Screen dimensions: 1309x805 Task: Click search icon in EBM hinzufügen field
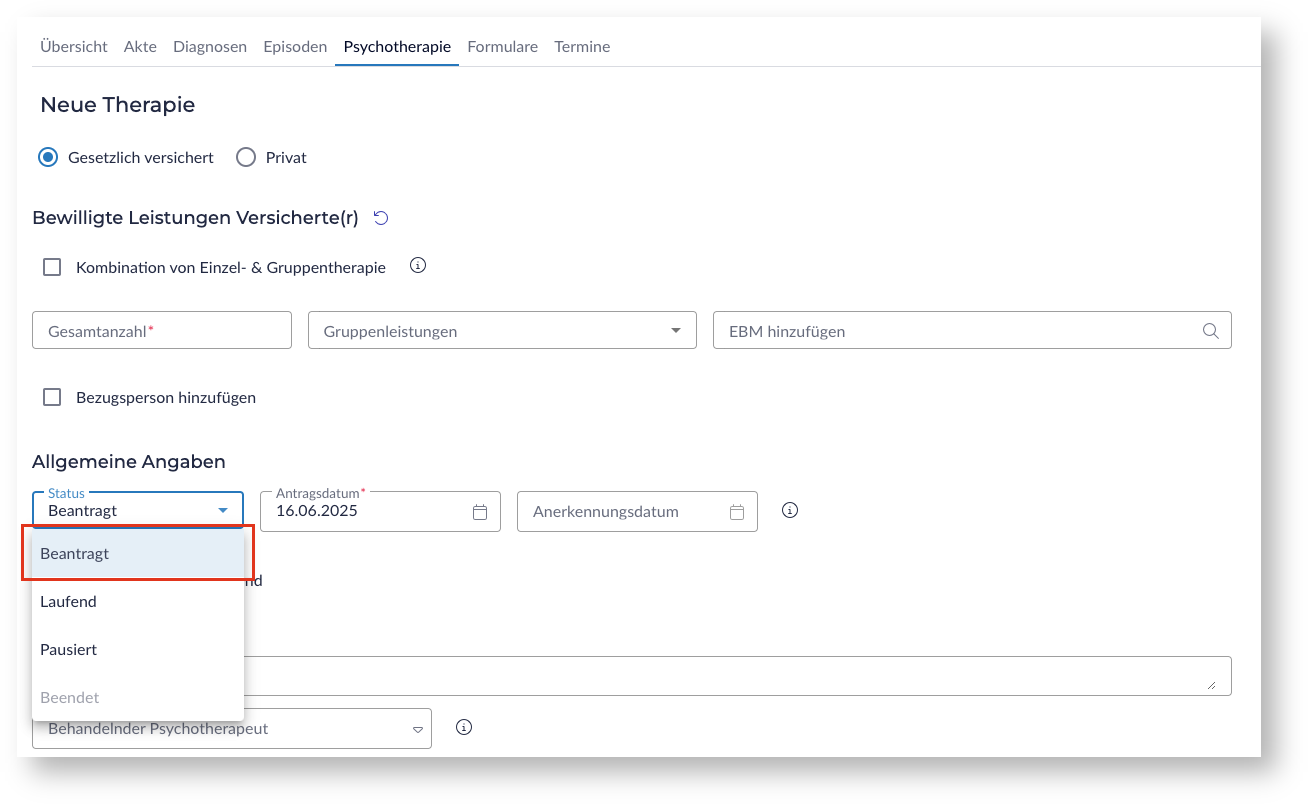point(1210,331)
